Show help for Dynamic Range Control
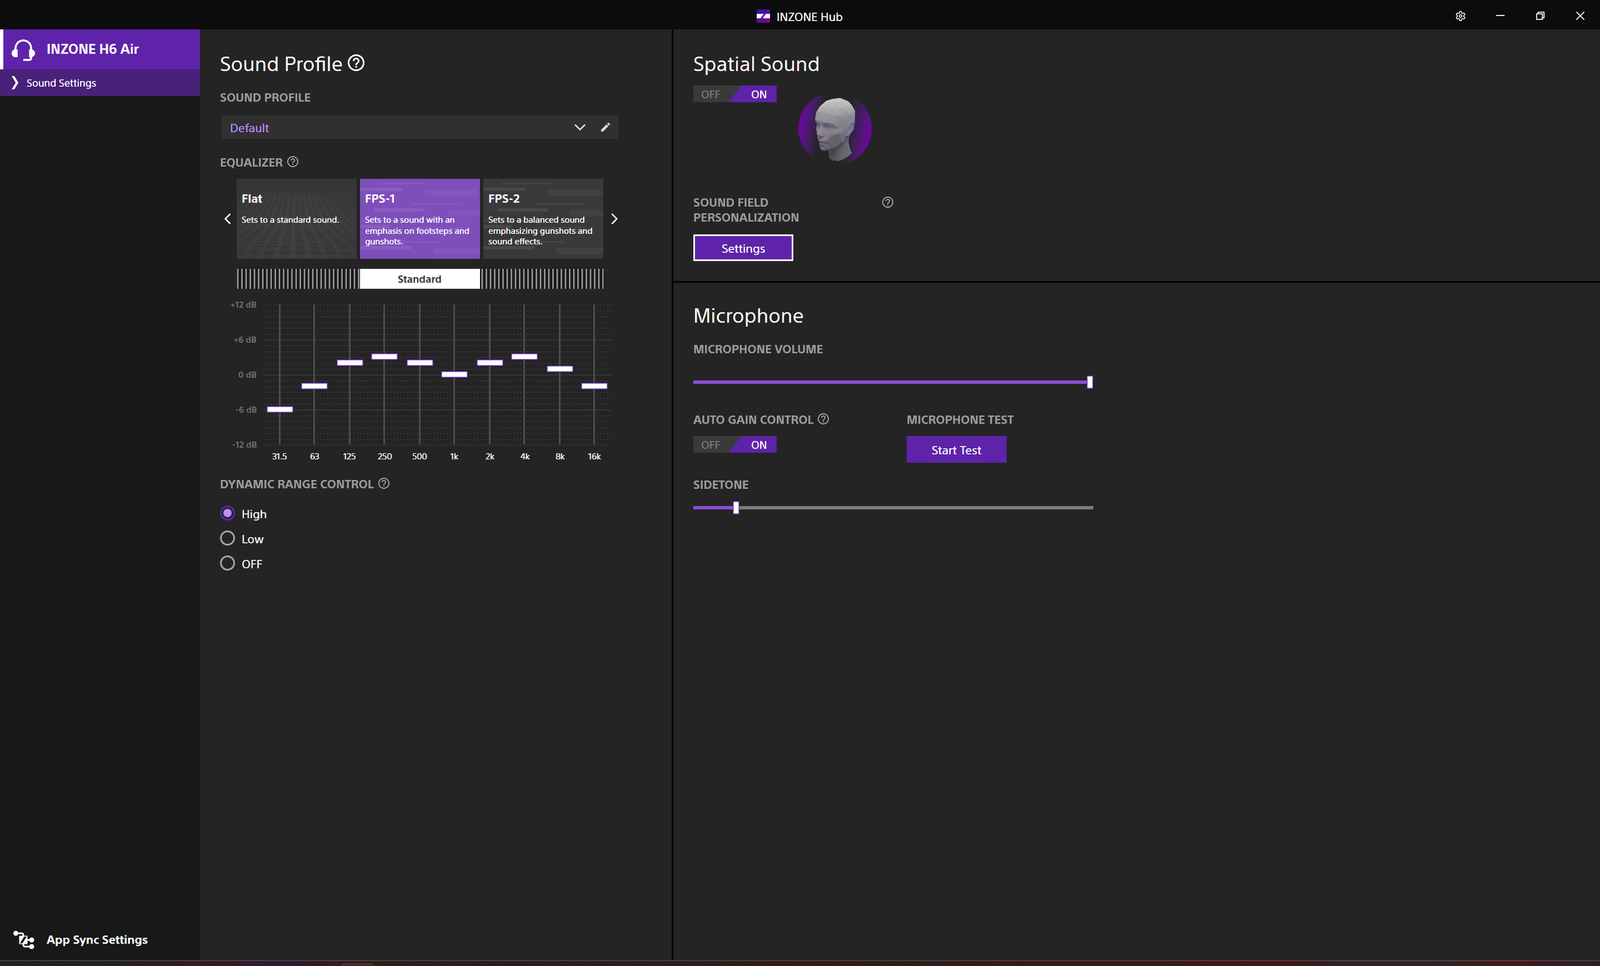The image size is (1600, 966). point(384,484)
